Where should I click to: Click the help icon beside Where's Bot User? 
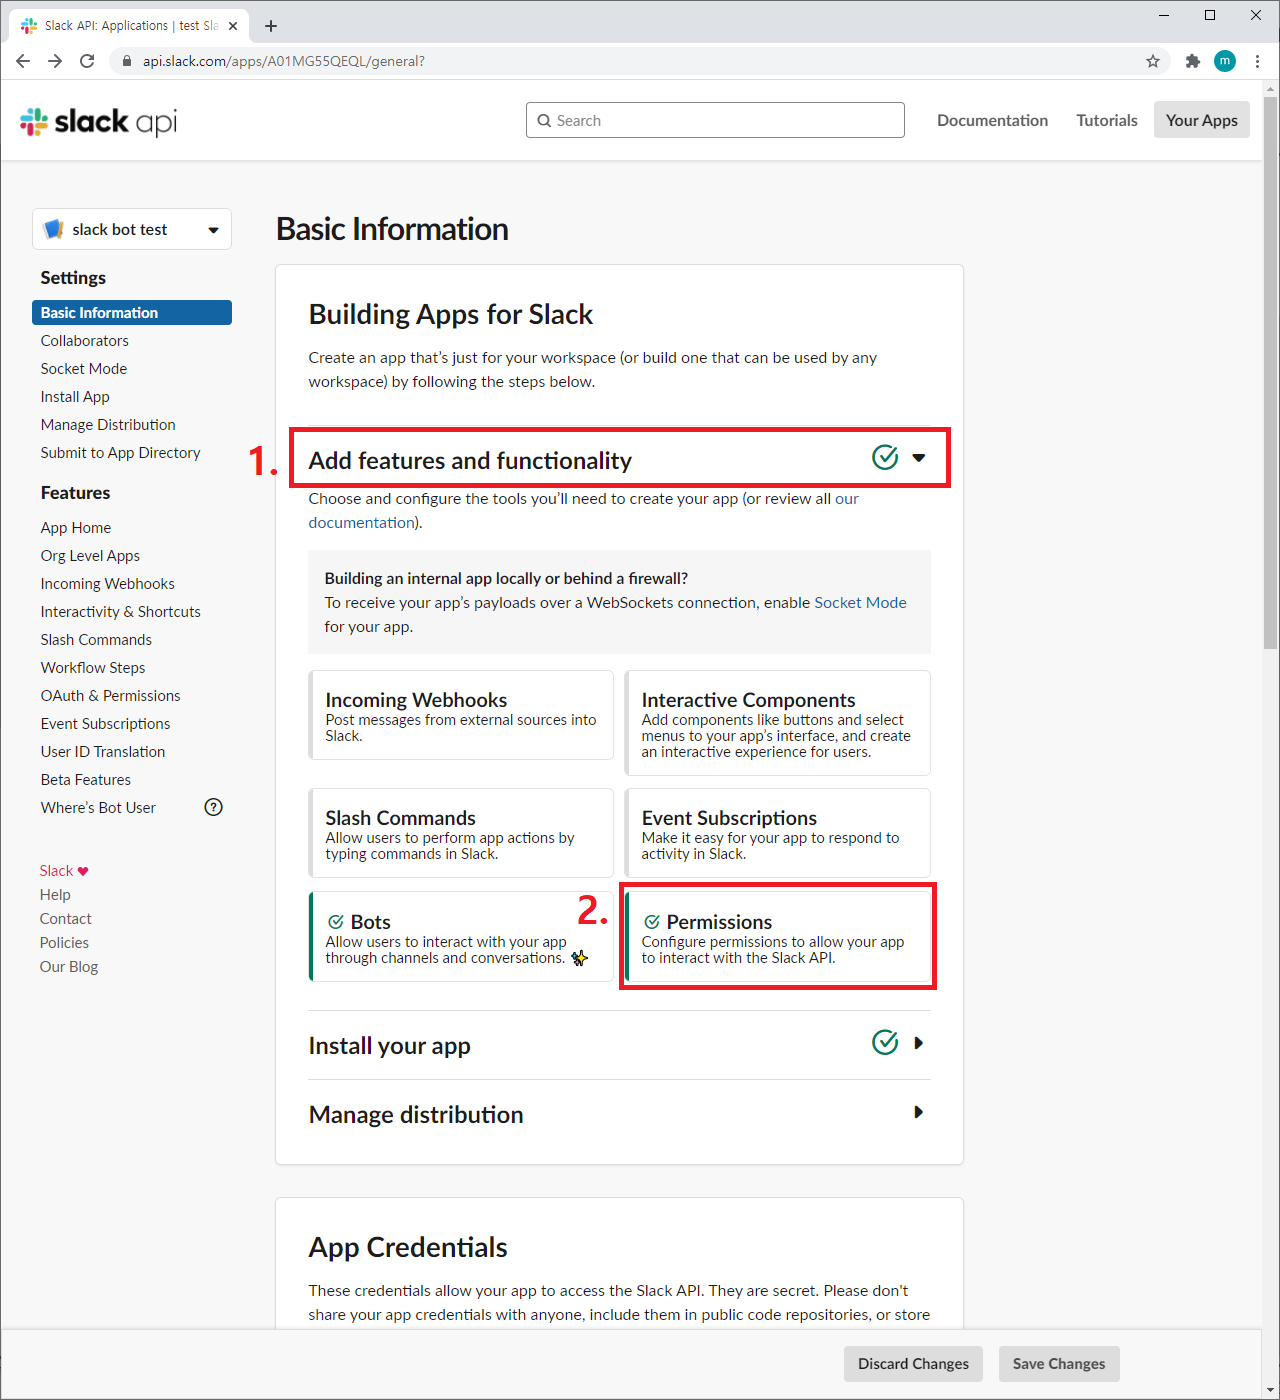click(213, 807)
